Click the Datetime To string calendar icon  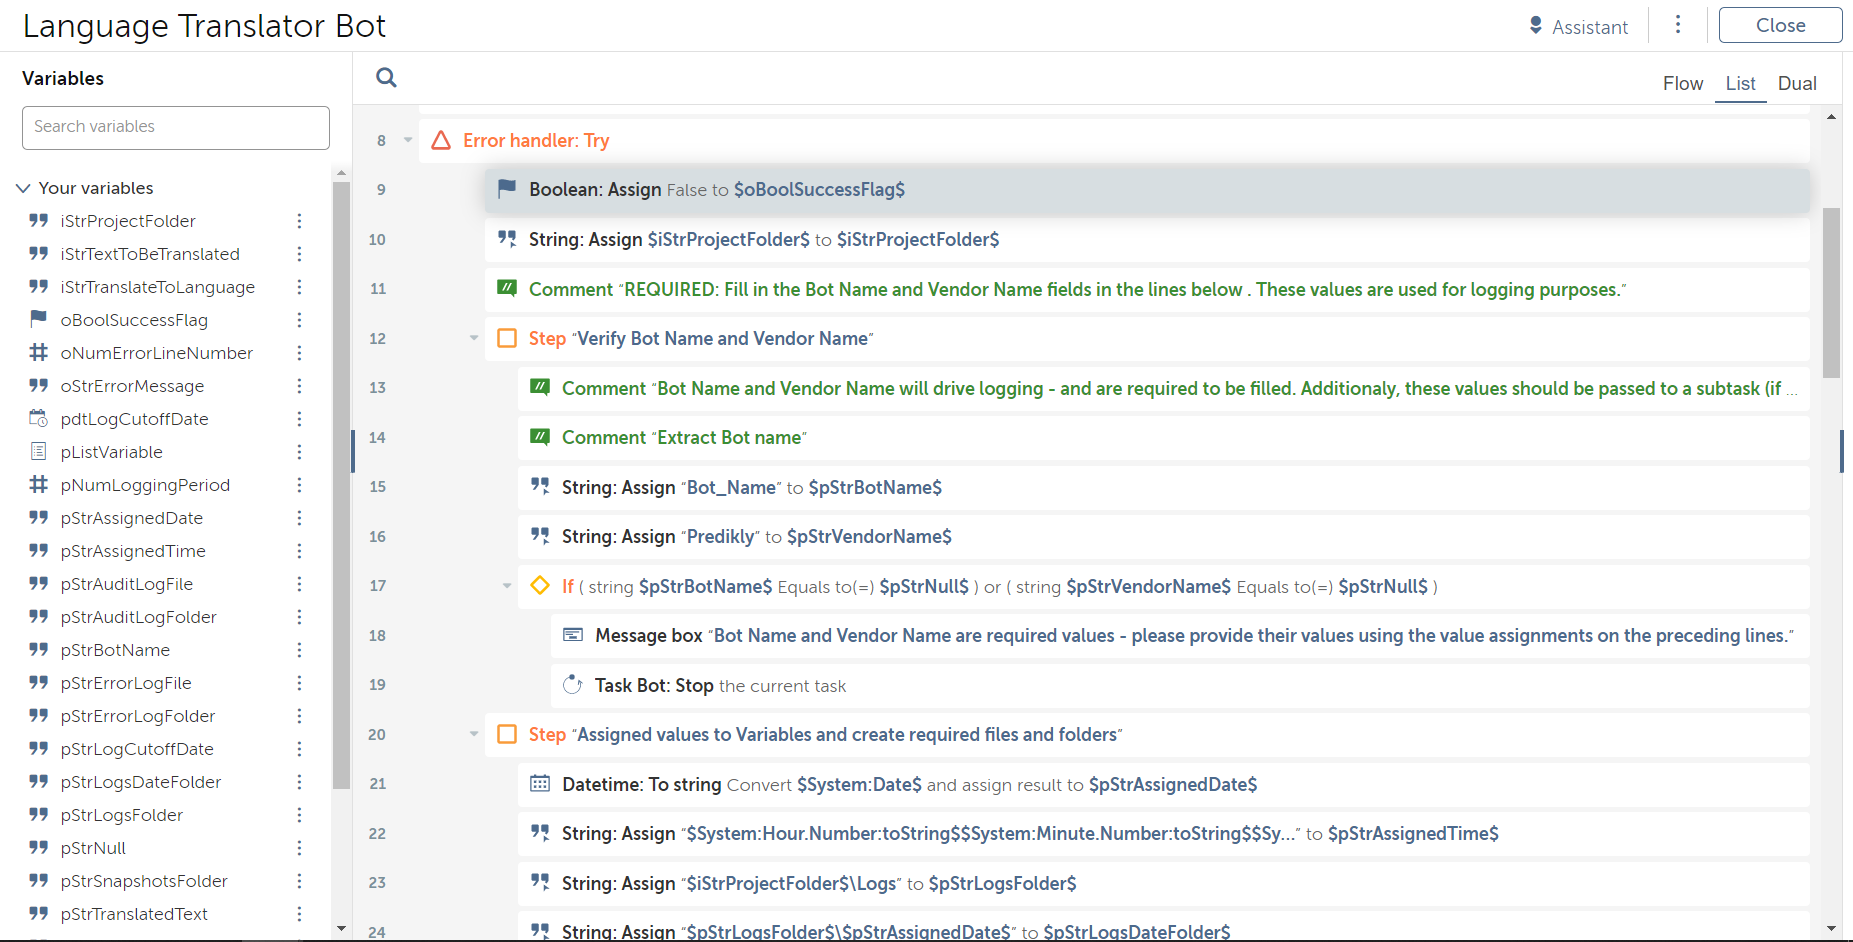pos(540,784)
